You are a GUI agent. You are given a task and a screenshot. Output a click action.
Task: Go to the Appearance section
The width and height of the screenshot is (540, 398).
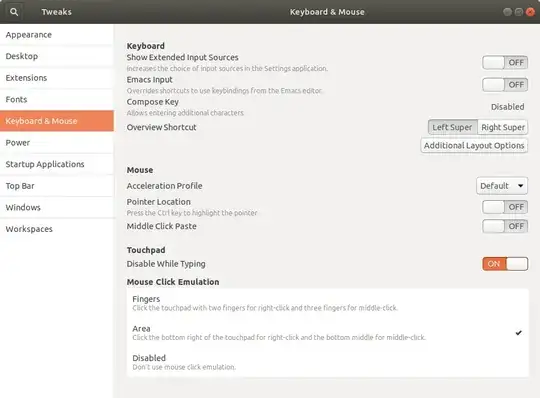pyautogui.click(x=56, y=35)
